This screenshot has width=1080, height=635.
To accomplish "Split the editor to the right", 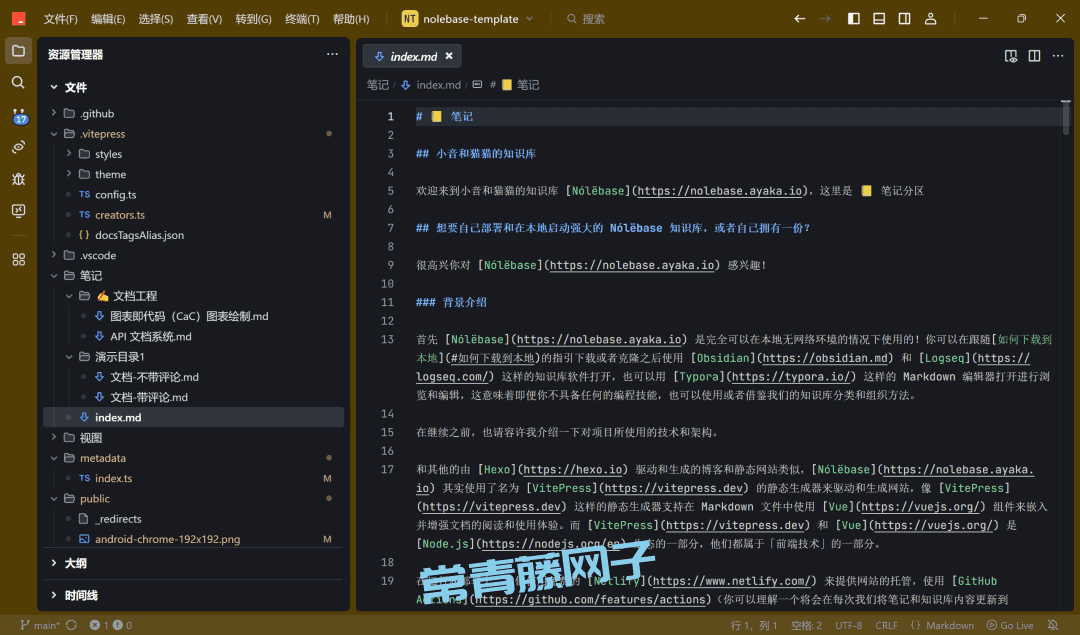I will click(x=1035, y=56).
